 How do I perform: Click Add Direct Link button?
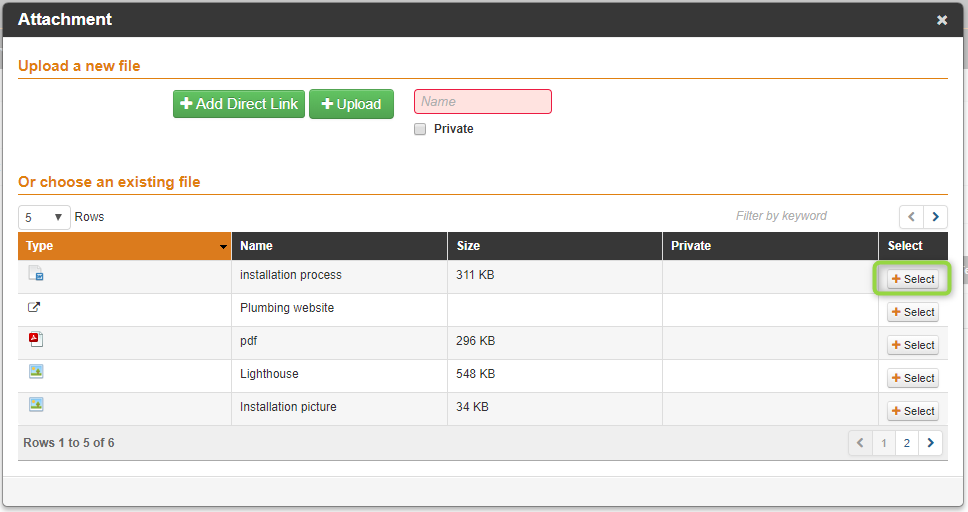239,104
